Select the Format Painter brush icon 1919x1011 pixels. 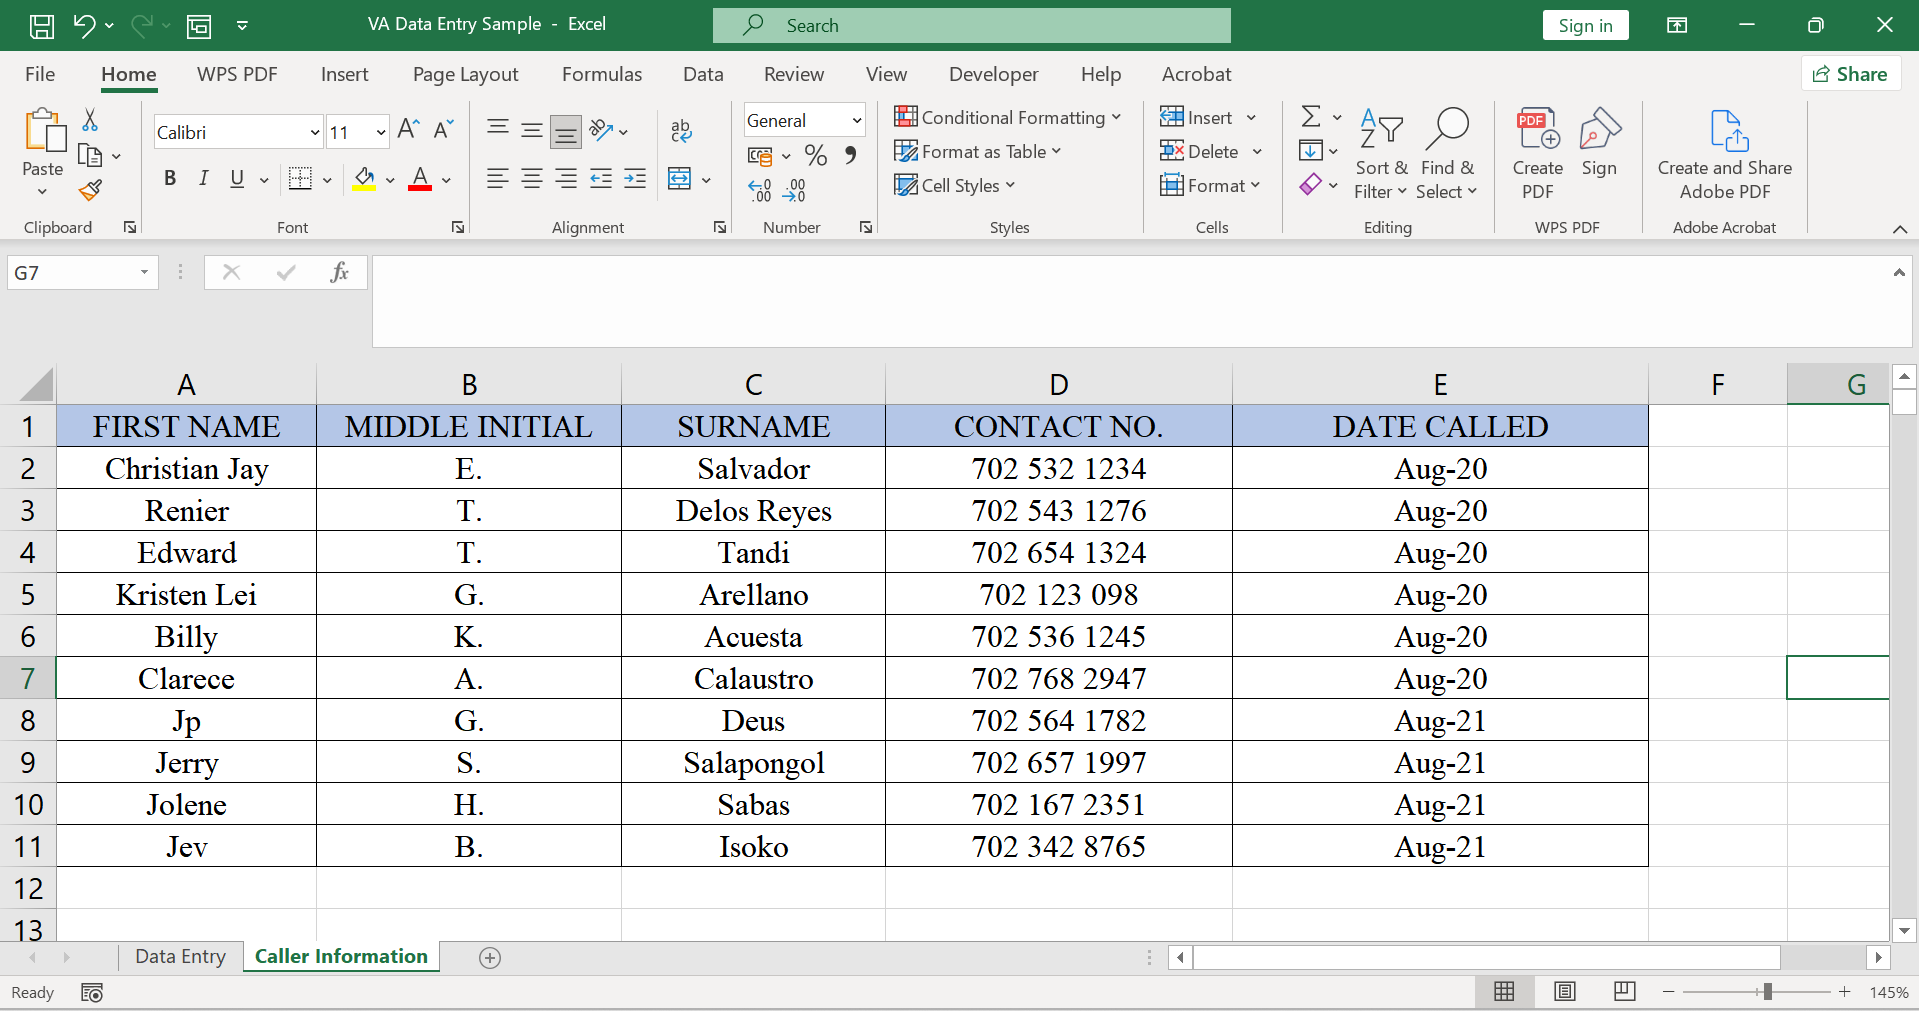coord(90,190)
